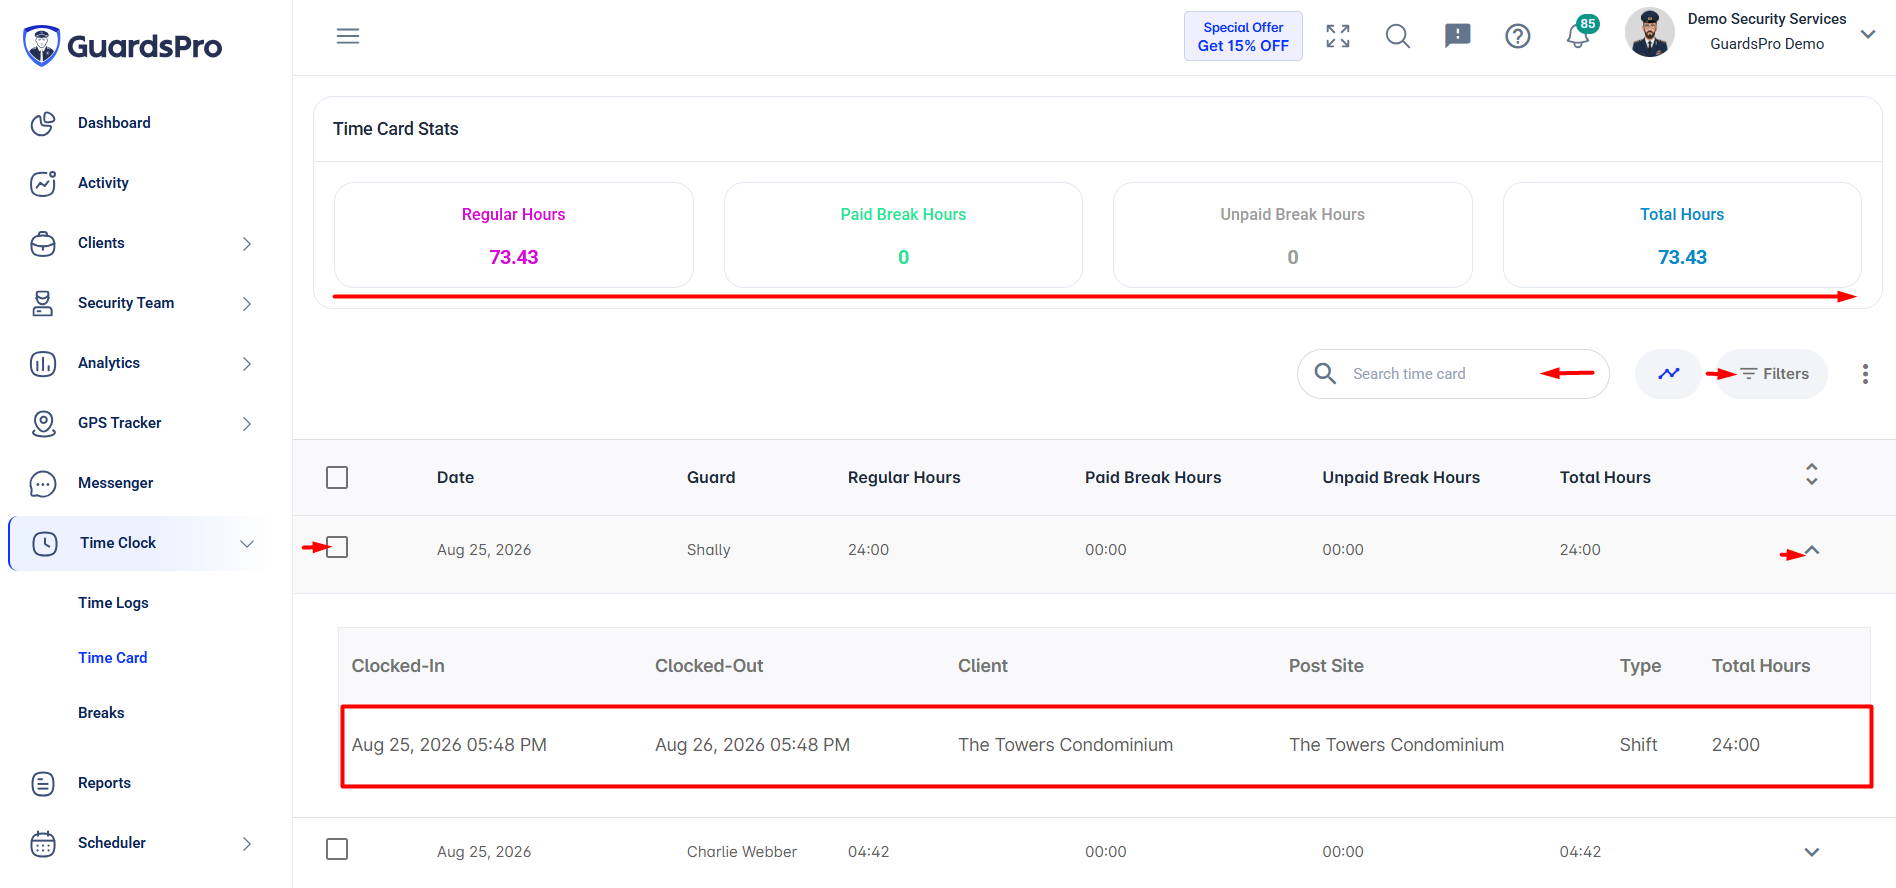1896x888 pixels.
Task: Toggle the hamburger sidebar menu
Action: point(348,36)
